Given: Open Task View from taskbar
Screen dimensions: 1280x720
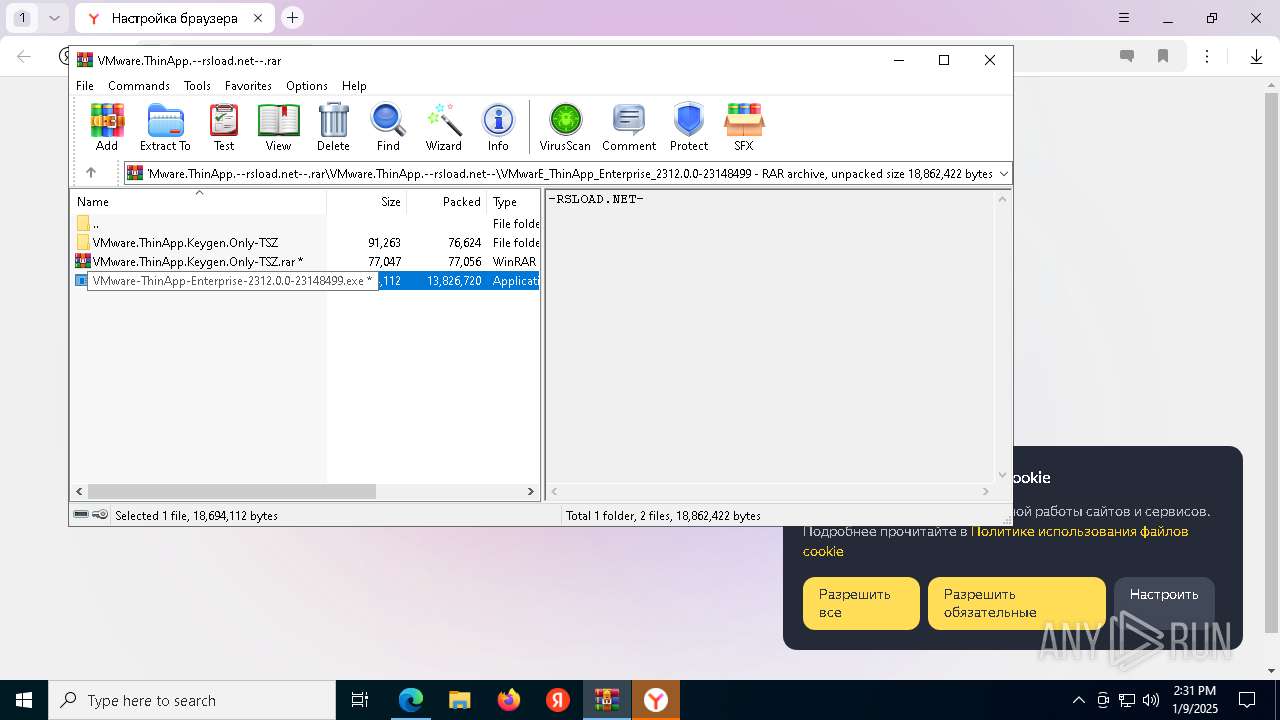Looking at the screenshot, I should click(x=360, y=700).
